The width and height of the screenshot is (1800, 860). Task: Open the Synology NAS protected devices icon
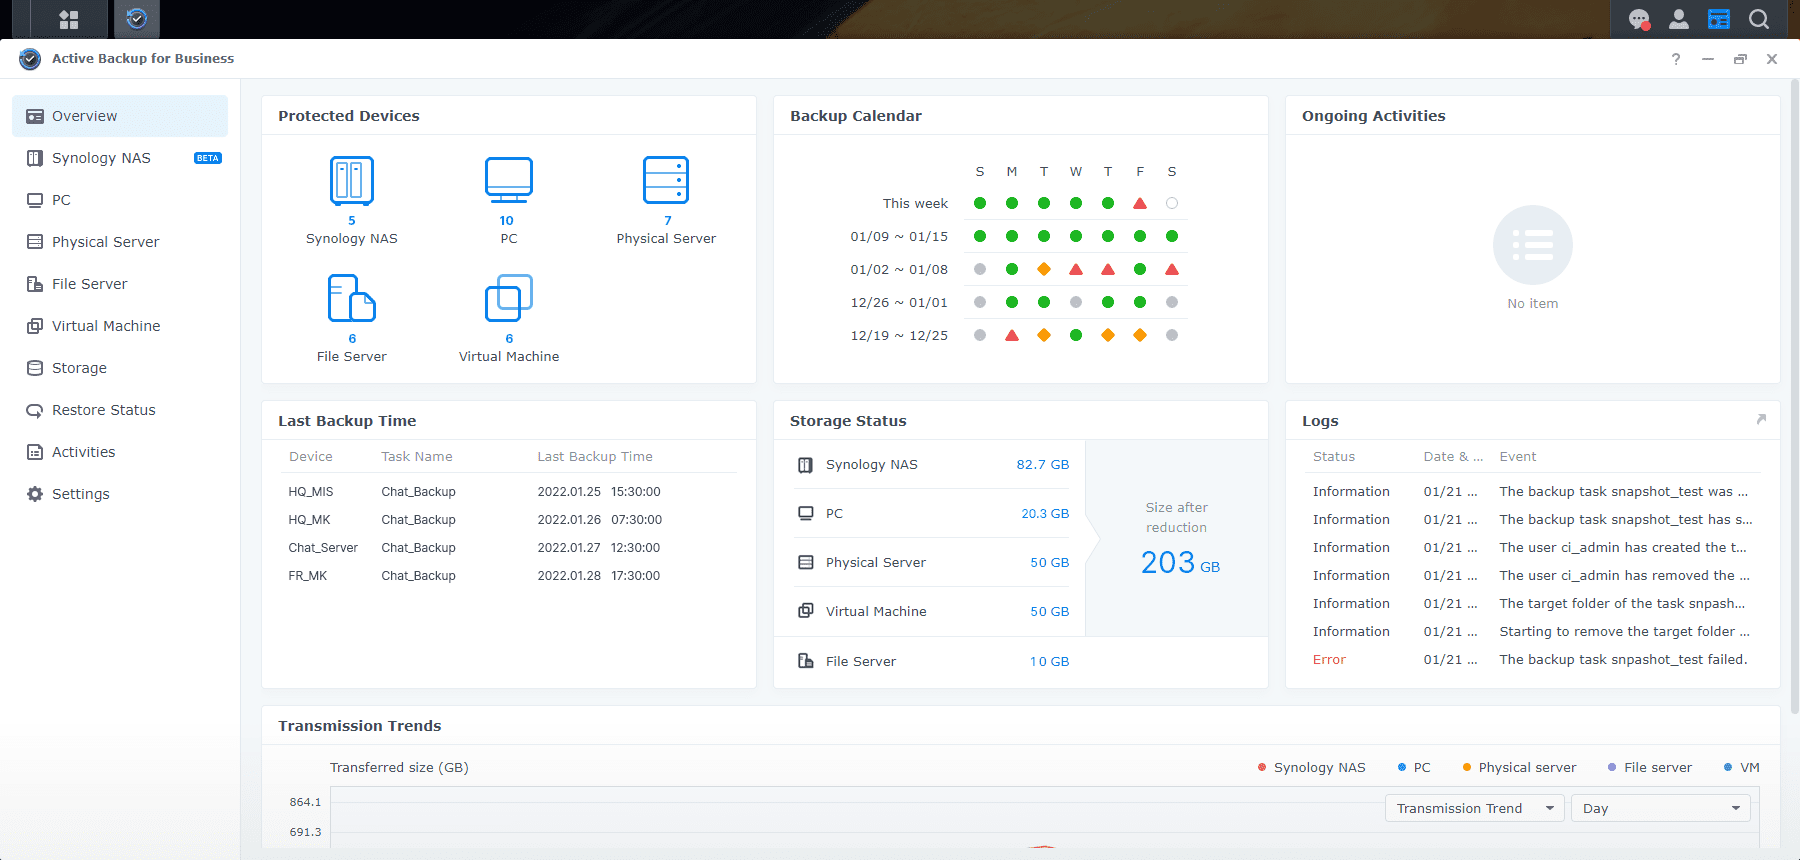(352, 181)
